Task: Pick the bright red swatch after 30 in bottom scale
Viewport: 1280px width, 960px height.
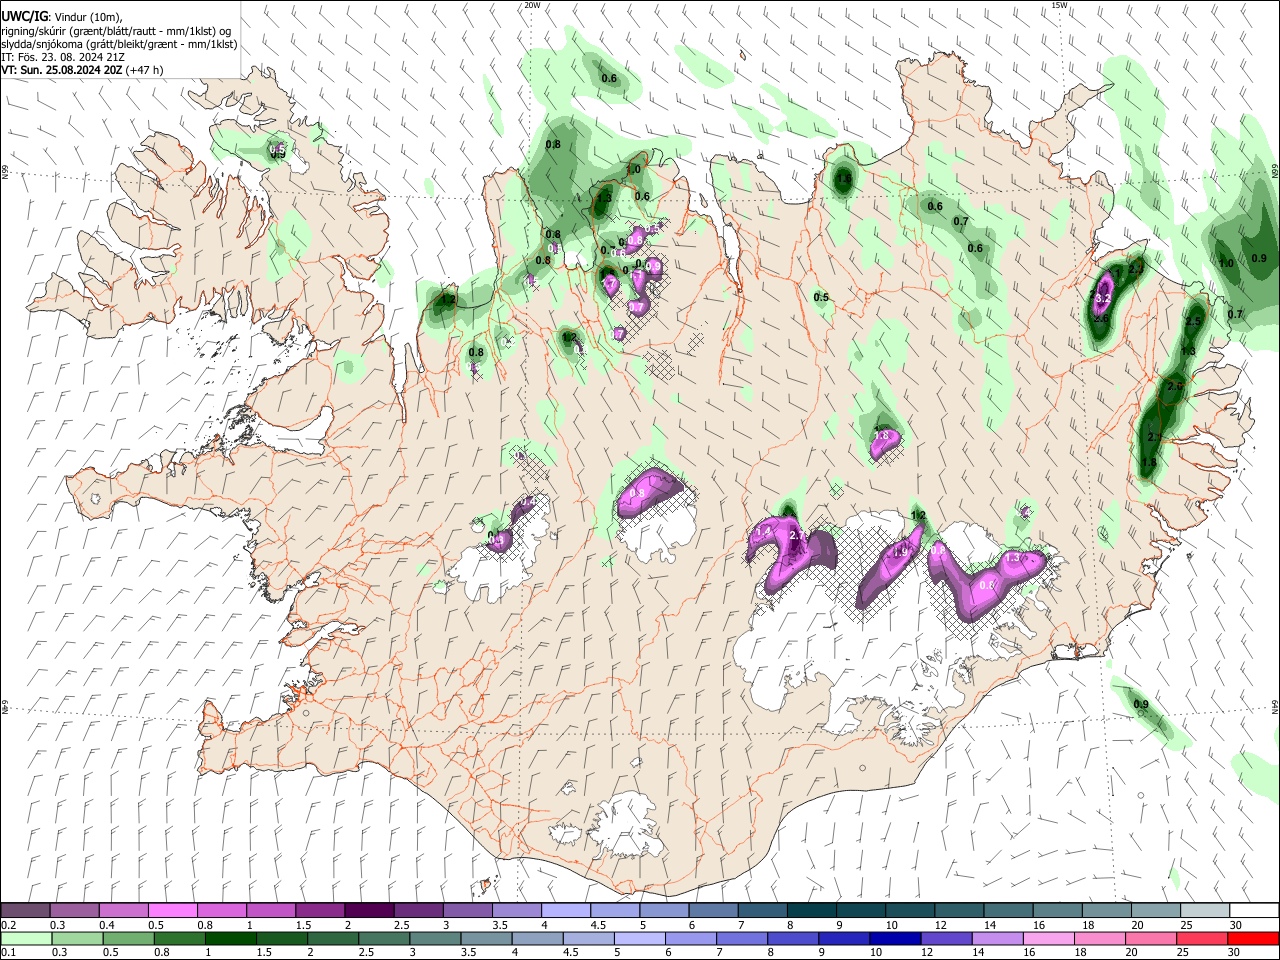Action: point(1254,938)
